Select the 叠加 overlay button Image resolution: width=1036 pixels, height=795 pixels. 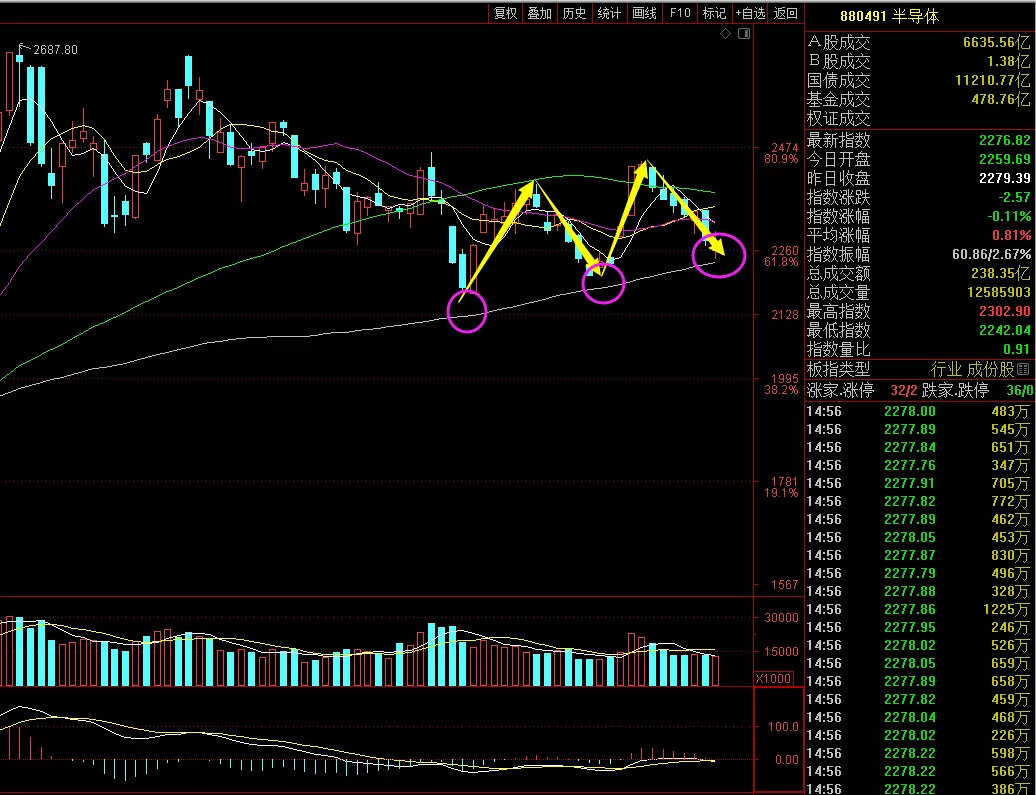click(540, 13)
